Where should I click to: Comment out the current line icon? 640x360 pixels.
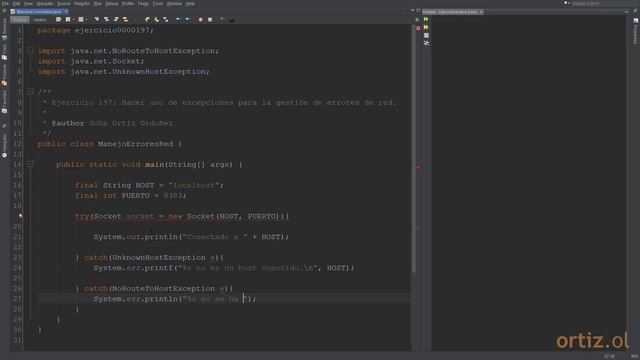pyautogui.click(x=222, y=19)
